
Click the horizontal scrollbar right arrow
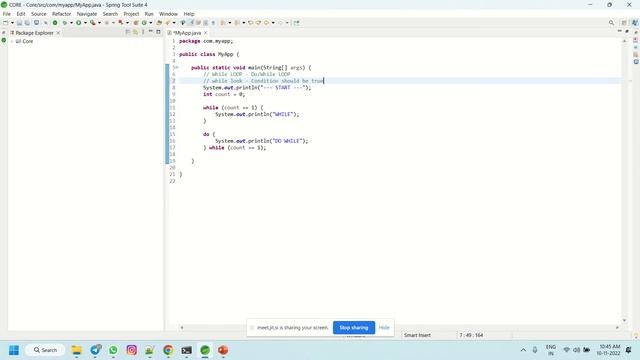[x=617, y=327]
